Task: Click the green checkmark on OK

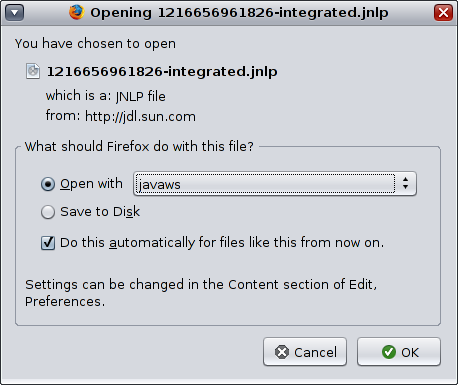Action: pos(389,352)
